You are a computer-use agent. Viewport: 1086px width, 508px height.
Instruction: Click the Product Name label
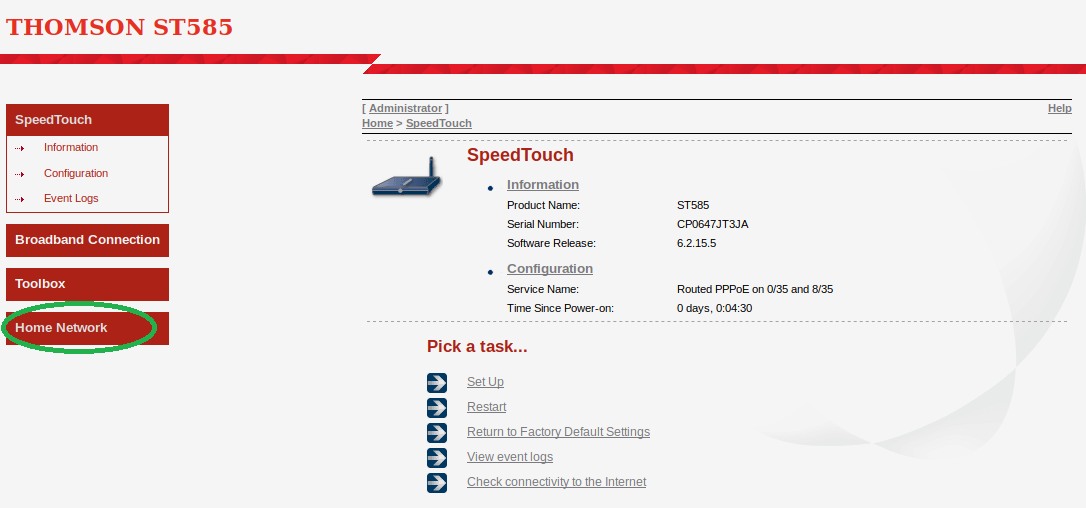tap(543, 205)
